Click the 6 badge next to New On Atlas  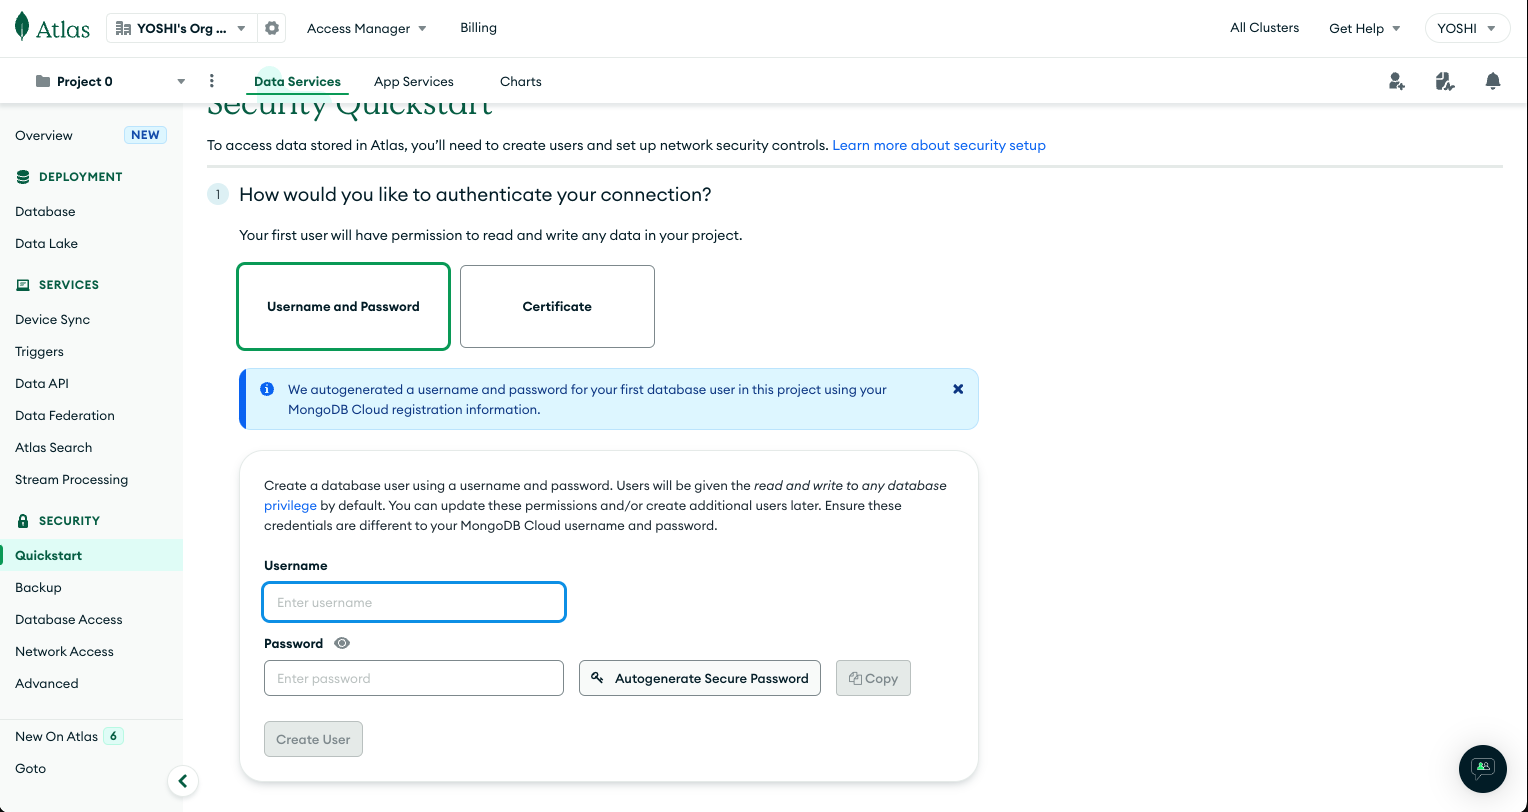tap(113, 736)
